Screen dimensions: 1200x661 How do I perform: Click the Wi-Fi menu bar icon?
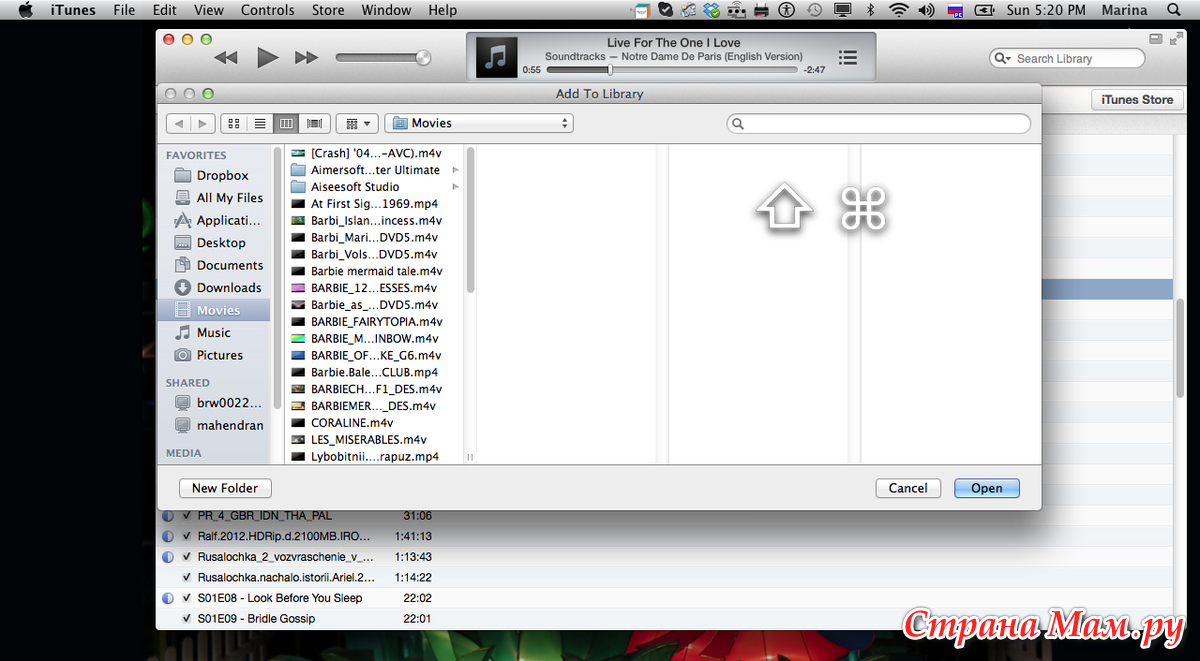point(898,10)
